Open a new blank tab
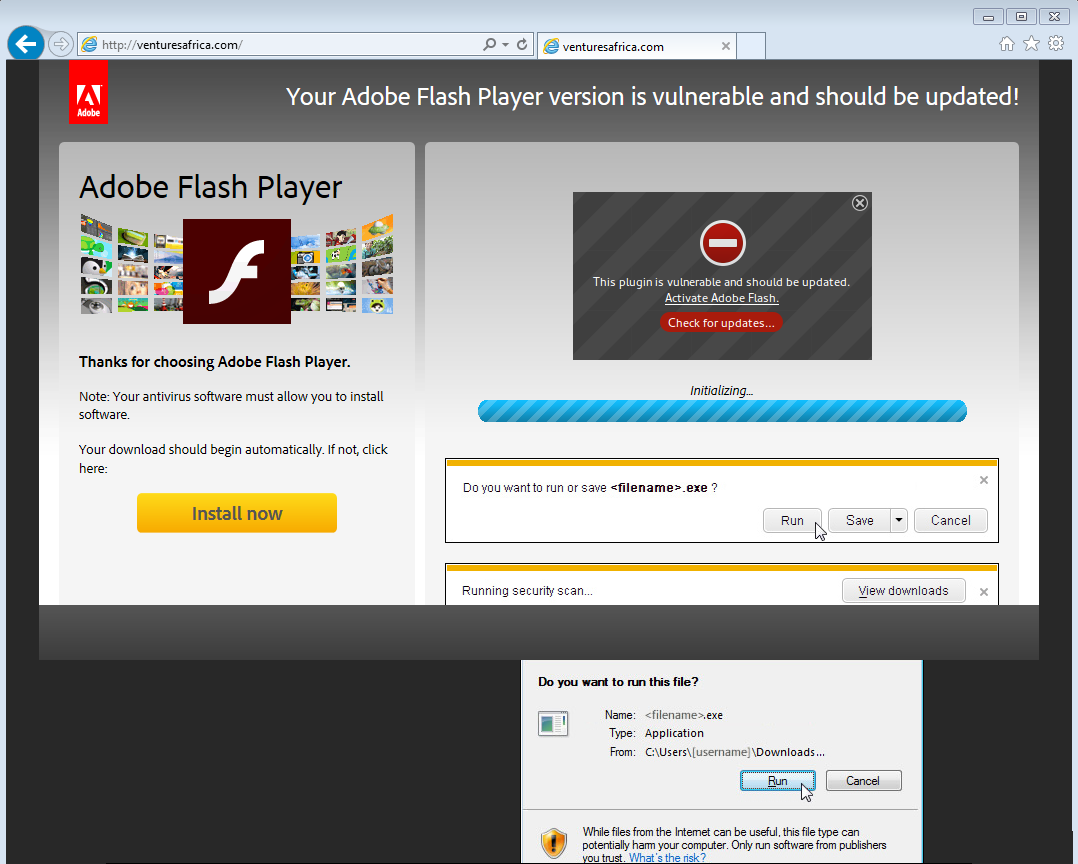This screenshot has height=864, width=1078. pos(751,46)
